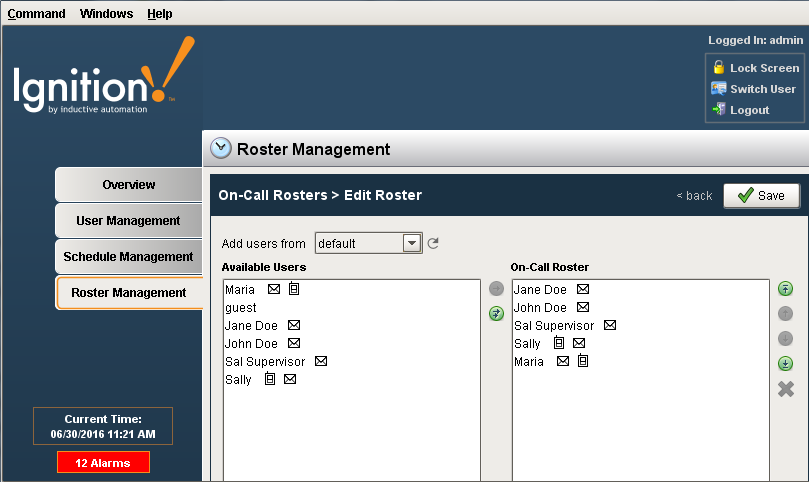Click the add all users green arrow icon

click(x=496, y=313)
